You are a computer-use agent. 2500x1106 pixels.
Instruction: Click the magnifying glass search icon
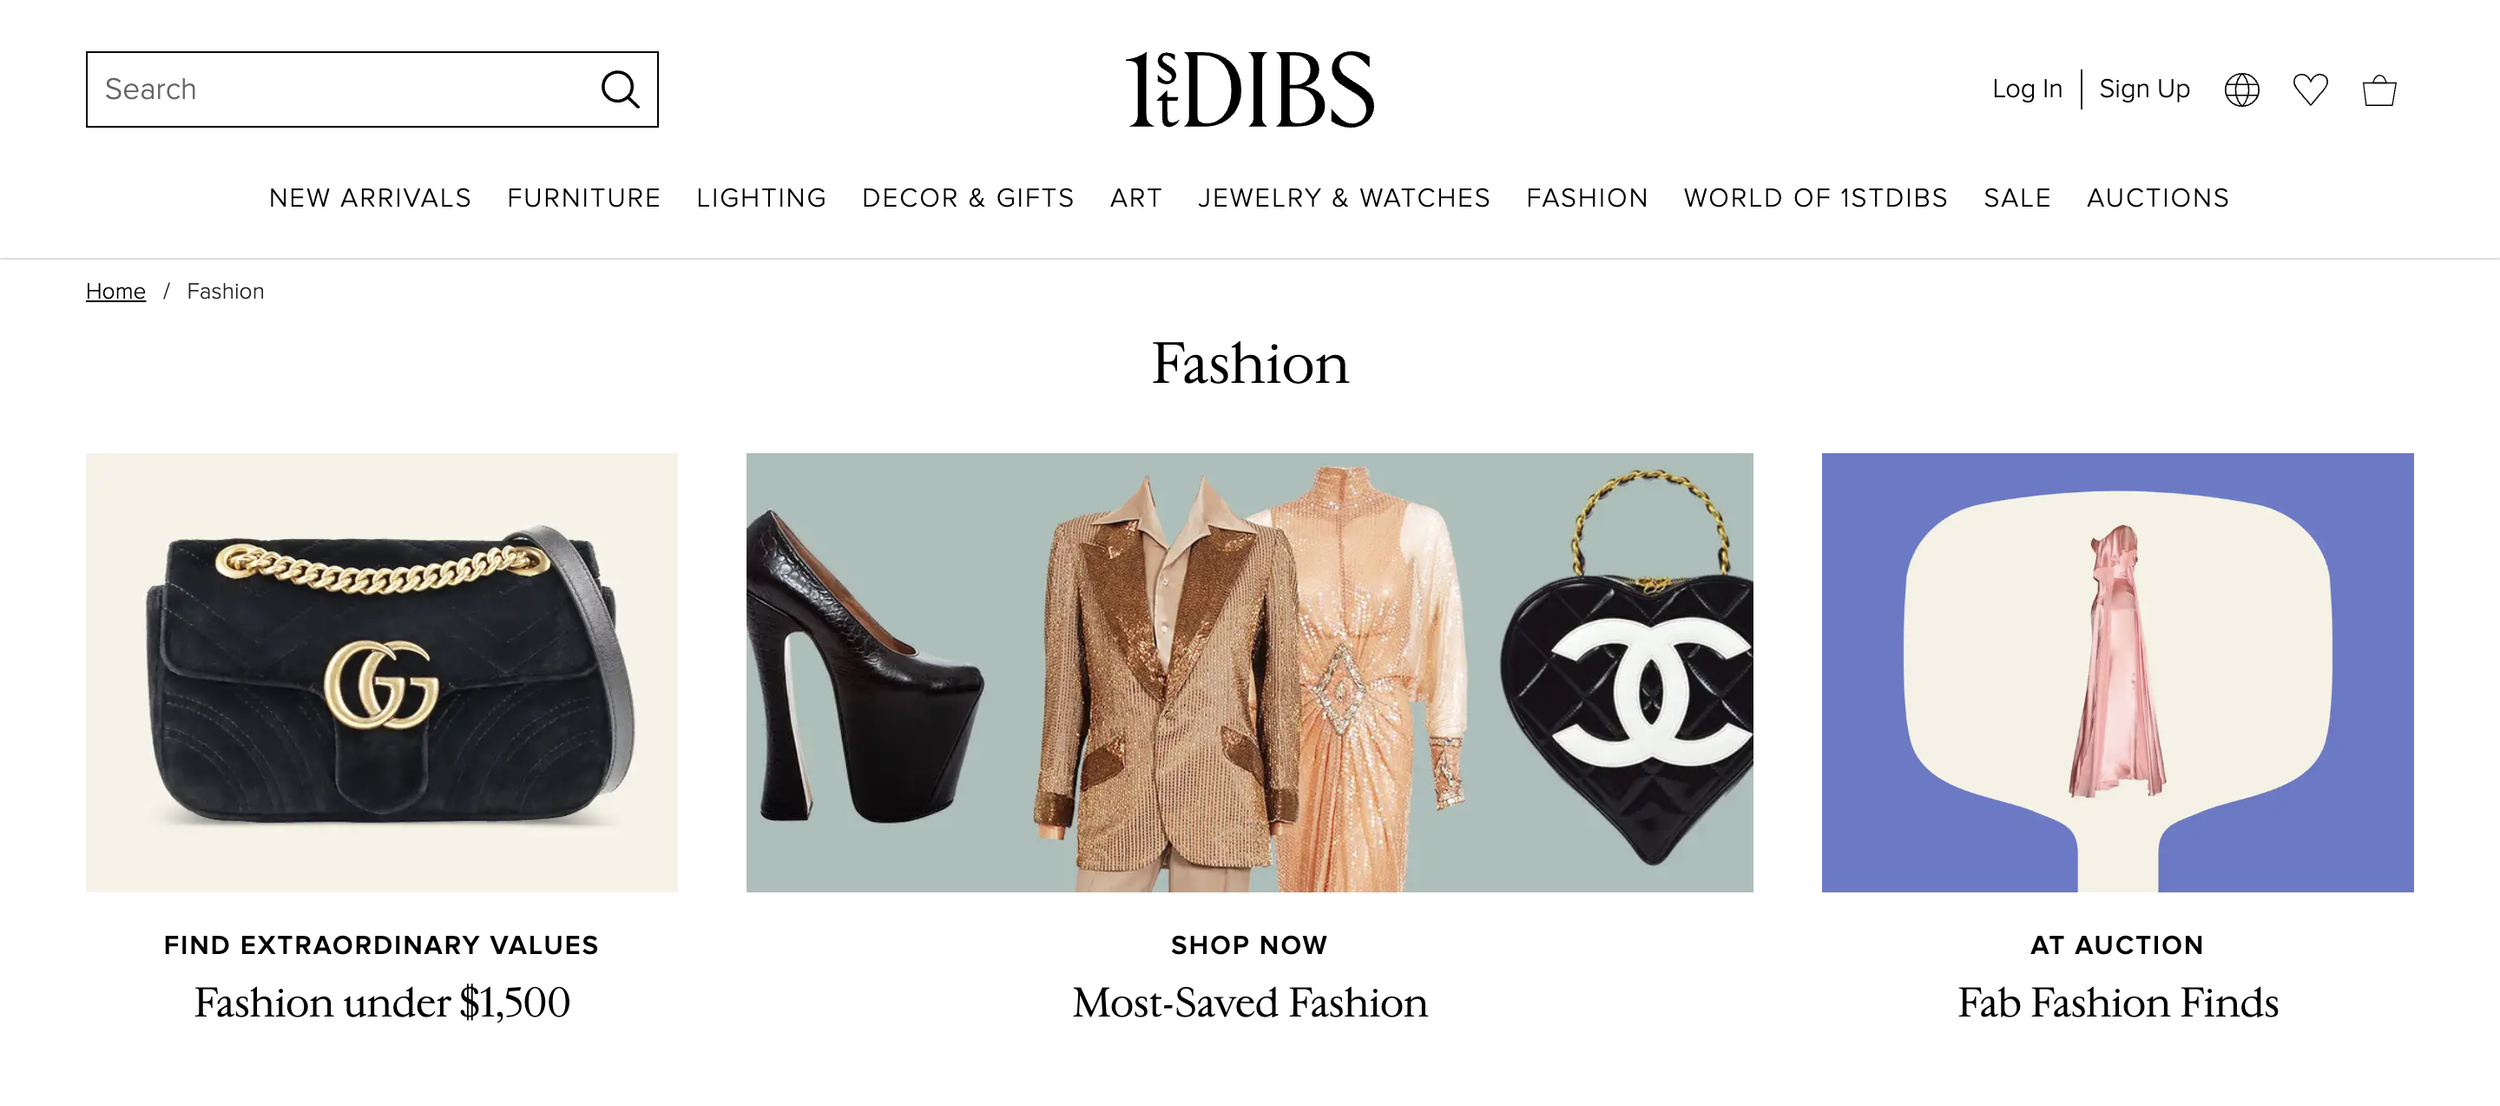coord(620,89)
